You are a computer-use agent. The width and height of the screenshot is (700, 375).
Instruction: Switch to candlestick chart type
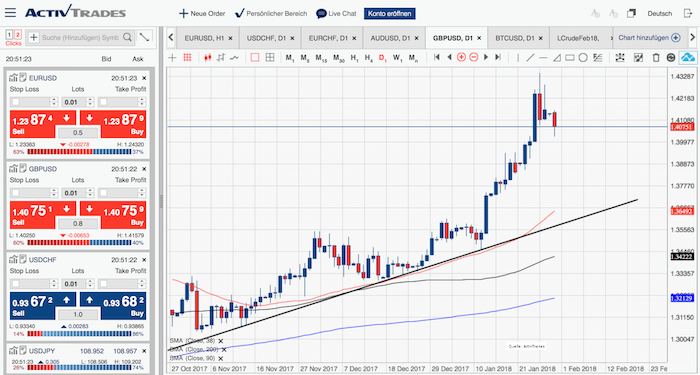coord(207,57)
